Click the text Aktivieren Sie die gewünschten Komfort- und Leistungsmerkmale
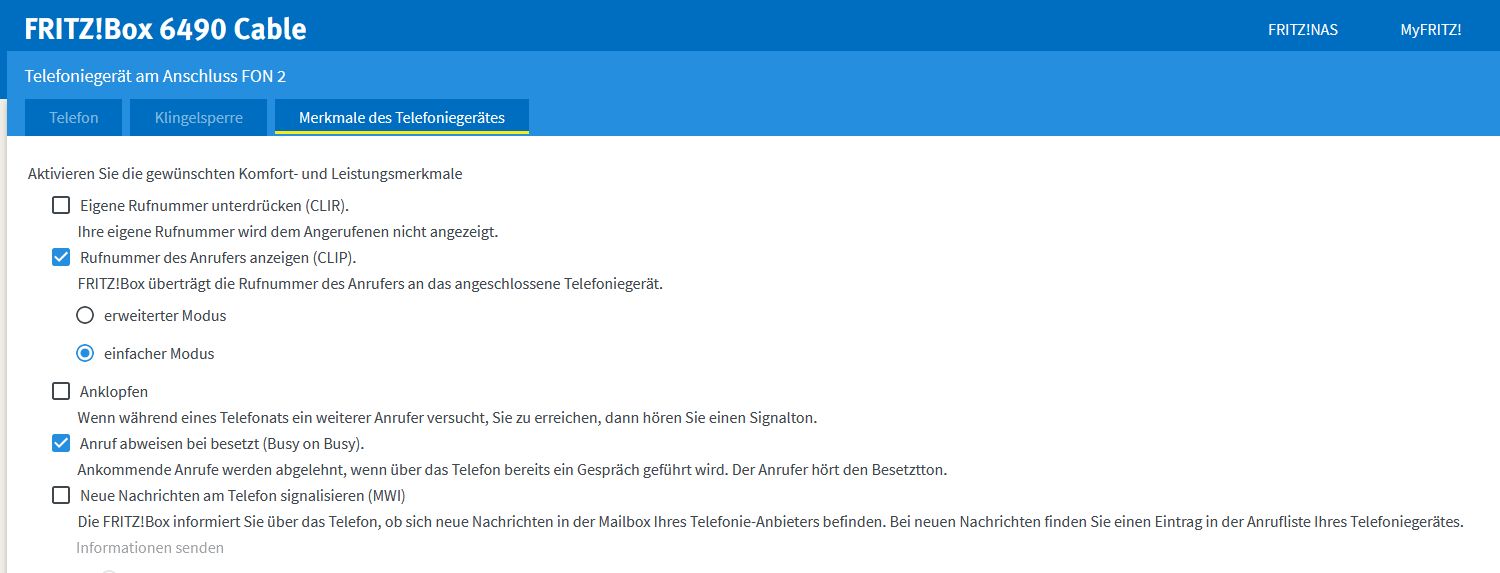 pos(245,174)
